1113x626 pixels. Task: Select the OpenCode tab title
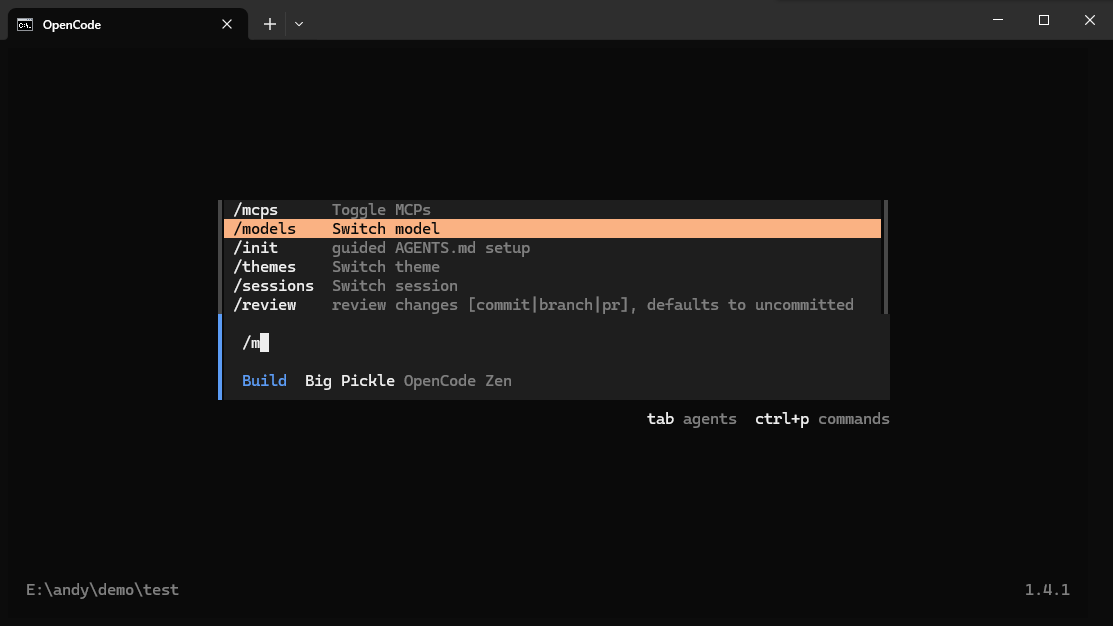(72, 25)
